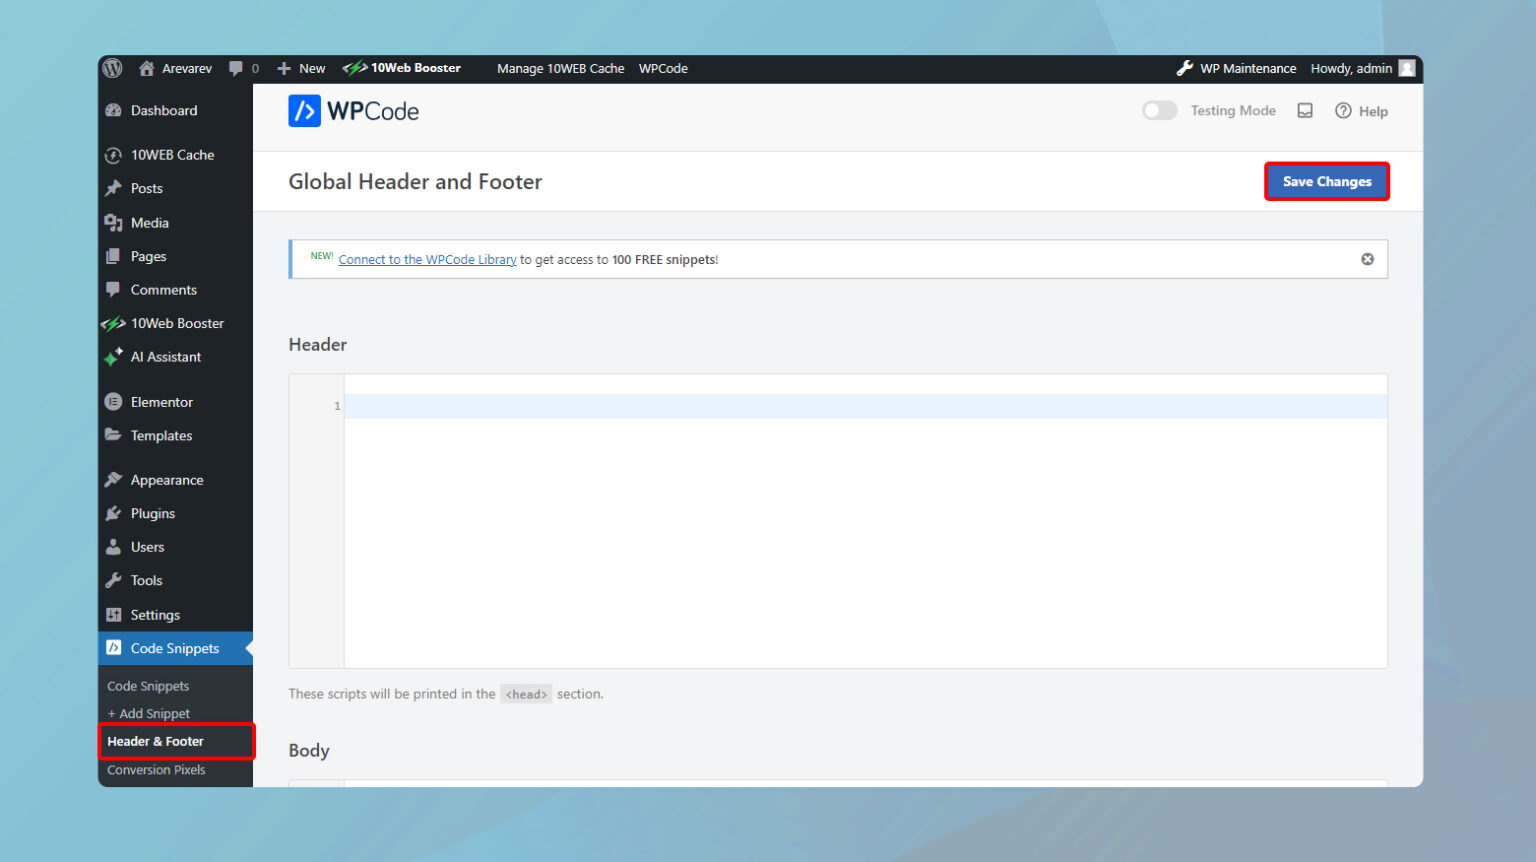
Task: Follow the Connect to the WPCode Library link
Action: [427, 260]
